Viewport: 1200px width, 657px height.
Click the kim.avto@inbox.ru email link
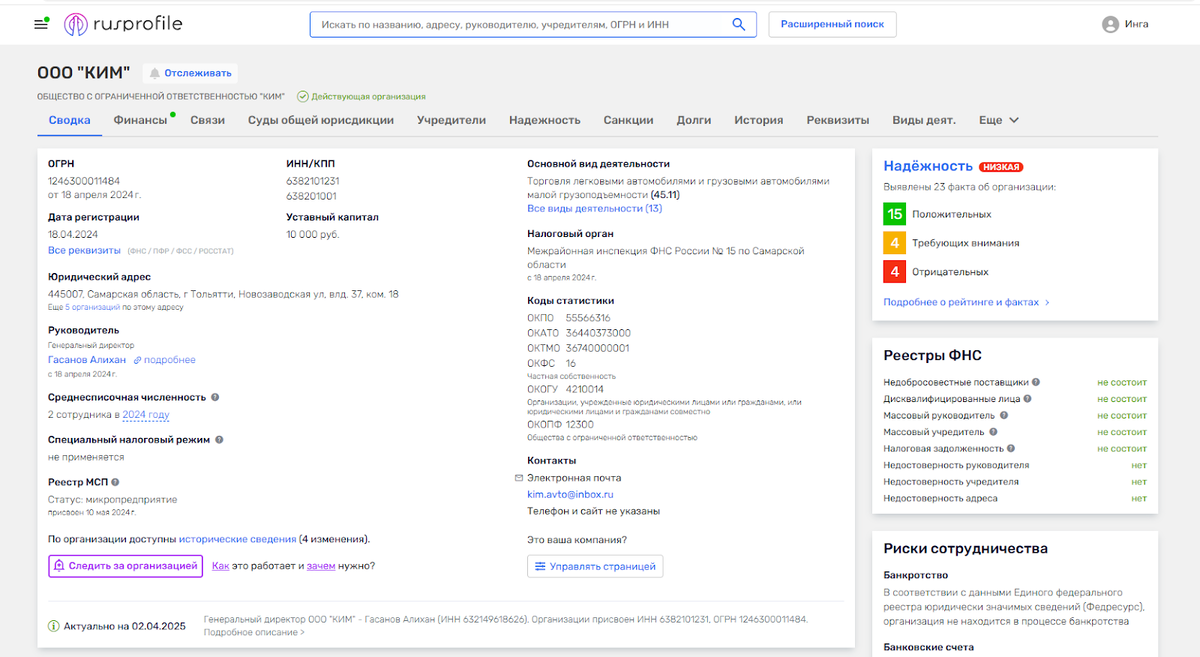[570, 494]
